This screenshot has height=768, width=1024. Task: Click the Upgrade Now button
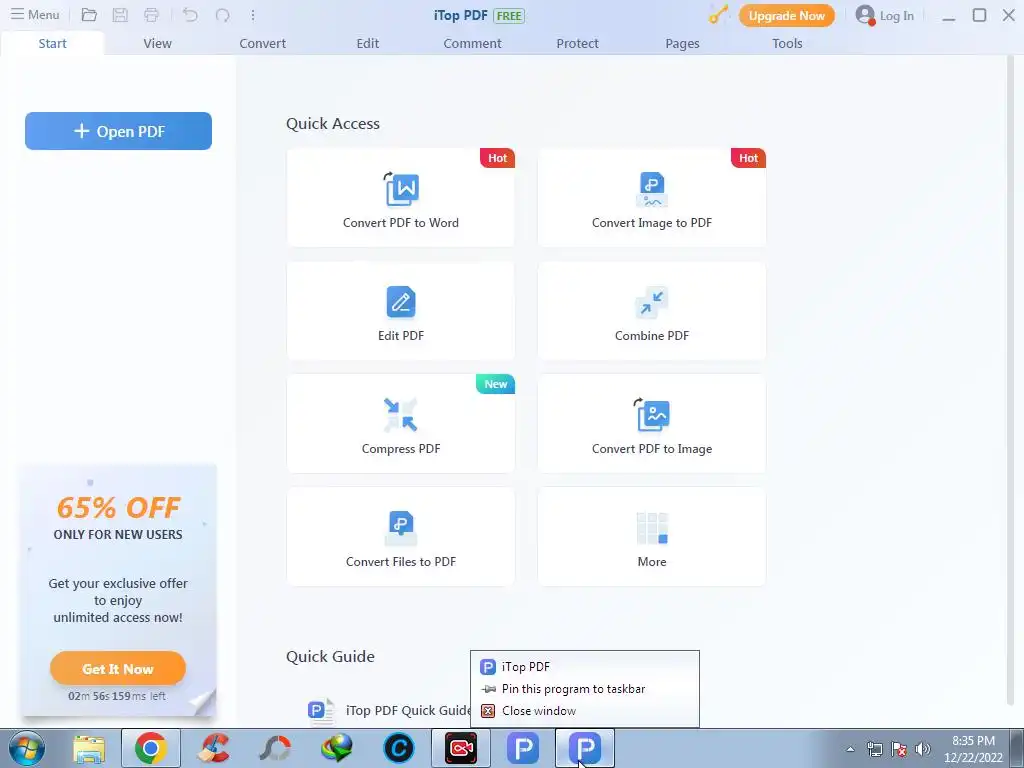(786, 16)
